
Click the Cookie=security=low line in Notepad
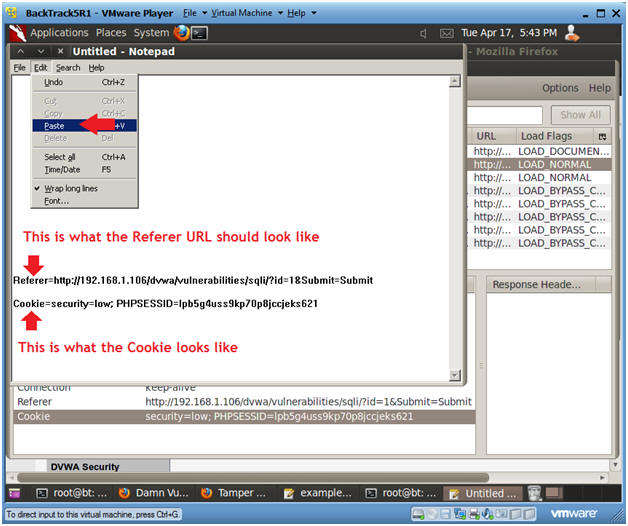[165, 304]
